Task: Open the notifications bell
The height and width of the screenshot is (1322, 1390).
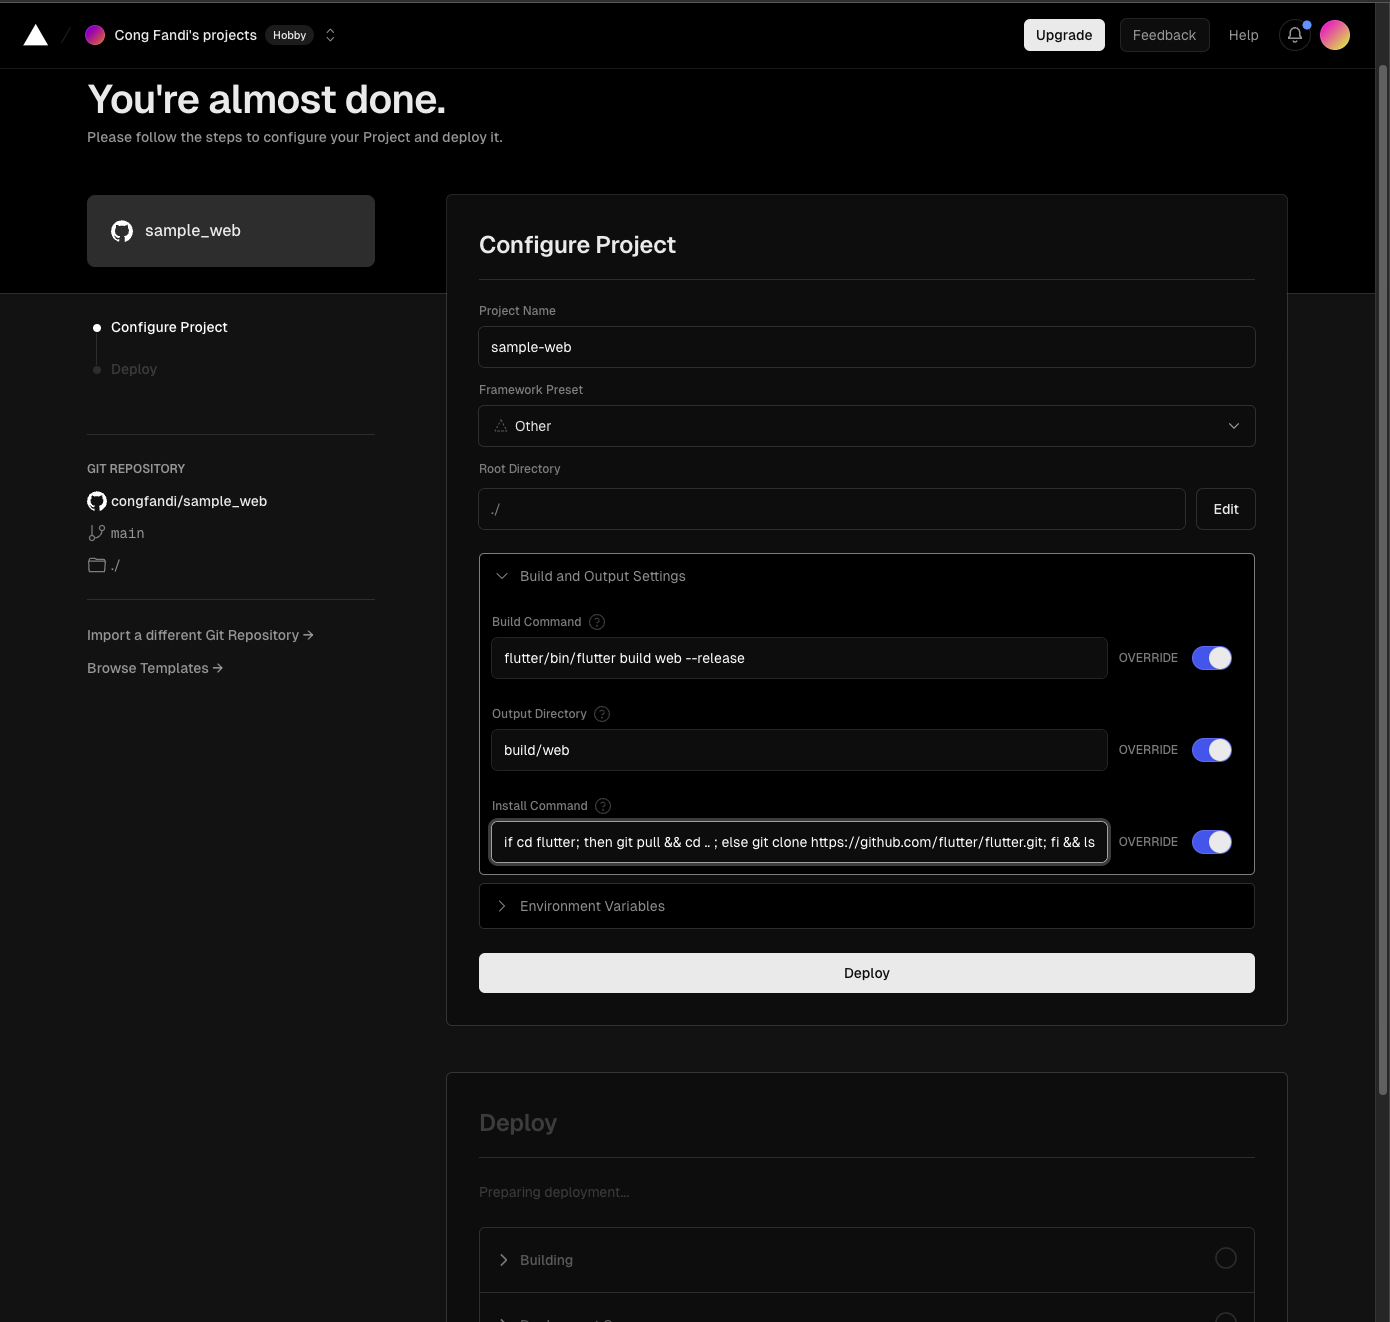Action: 1294,35
